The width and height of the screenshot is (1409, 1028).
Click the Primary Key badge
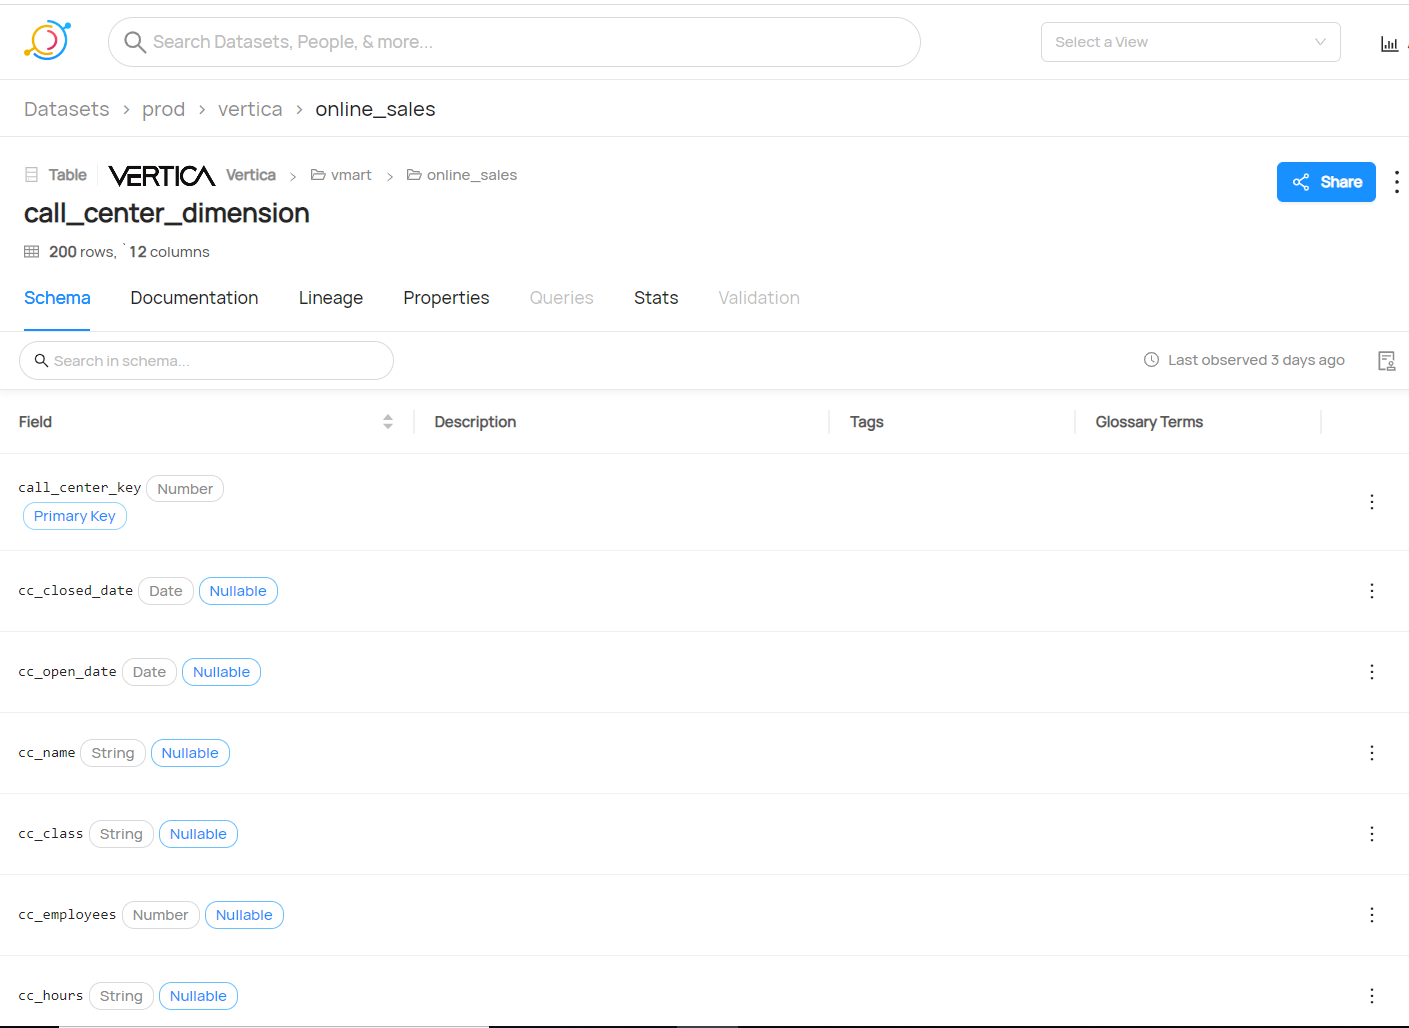[x=75, y=516]
